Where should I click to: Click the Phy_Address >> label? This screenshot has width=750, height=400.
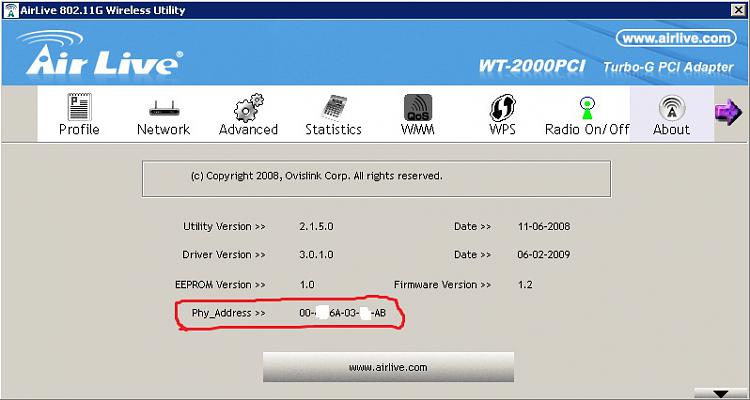coord(229,313)
